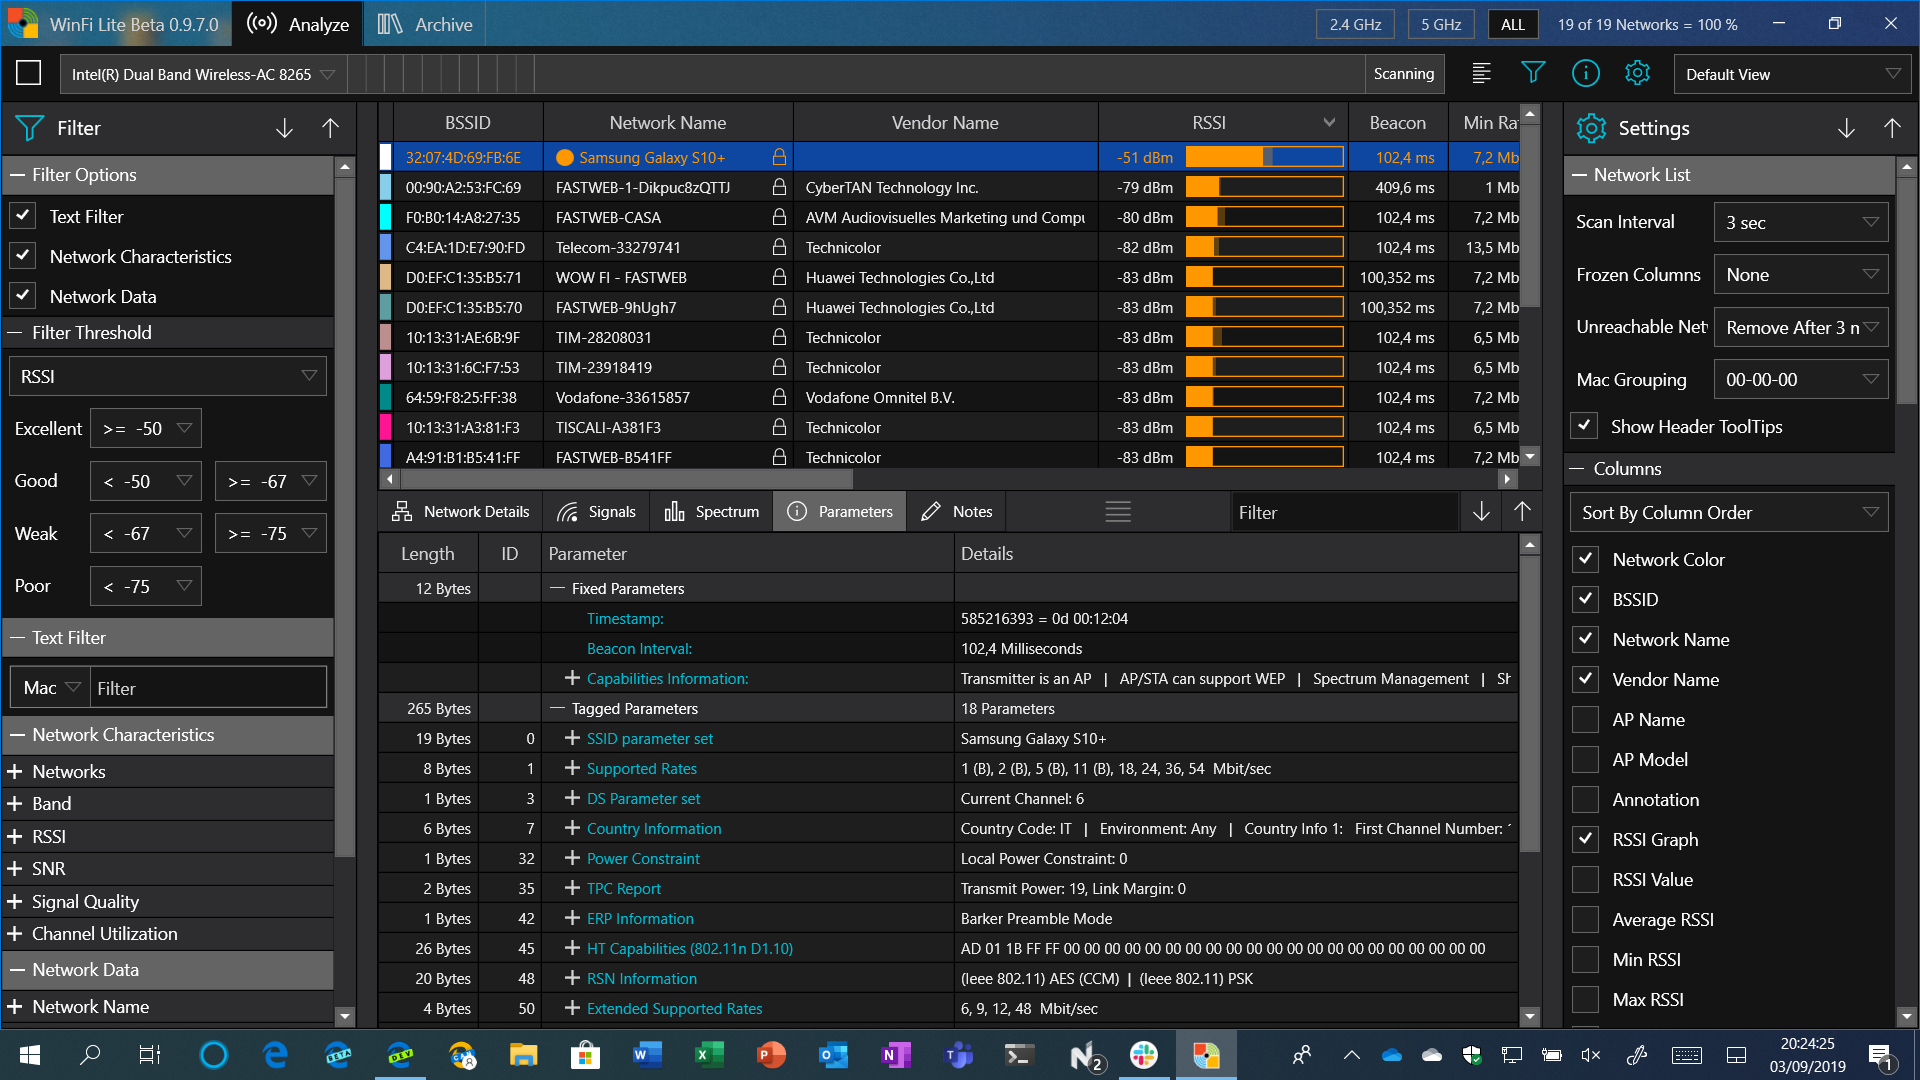Open RSSI threshold type dropdown
This screenshot has height=1080, width=1920.
click(168, 376)
